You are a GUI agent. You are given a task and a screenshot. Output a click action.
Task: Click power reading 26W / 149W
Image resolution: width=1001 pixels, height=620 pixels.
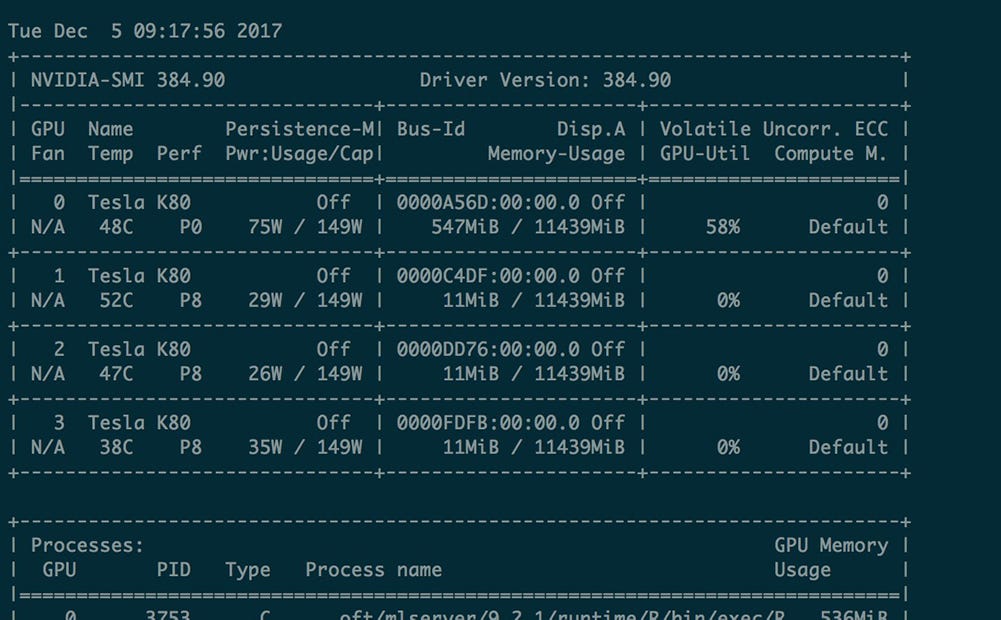305,374
